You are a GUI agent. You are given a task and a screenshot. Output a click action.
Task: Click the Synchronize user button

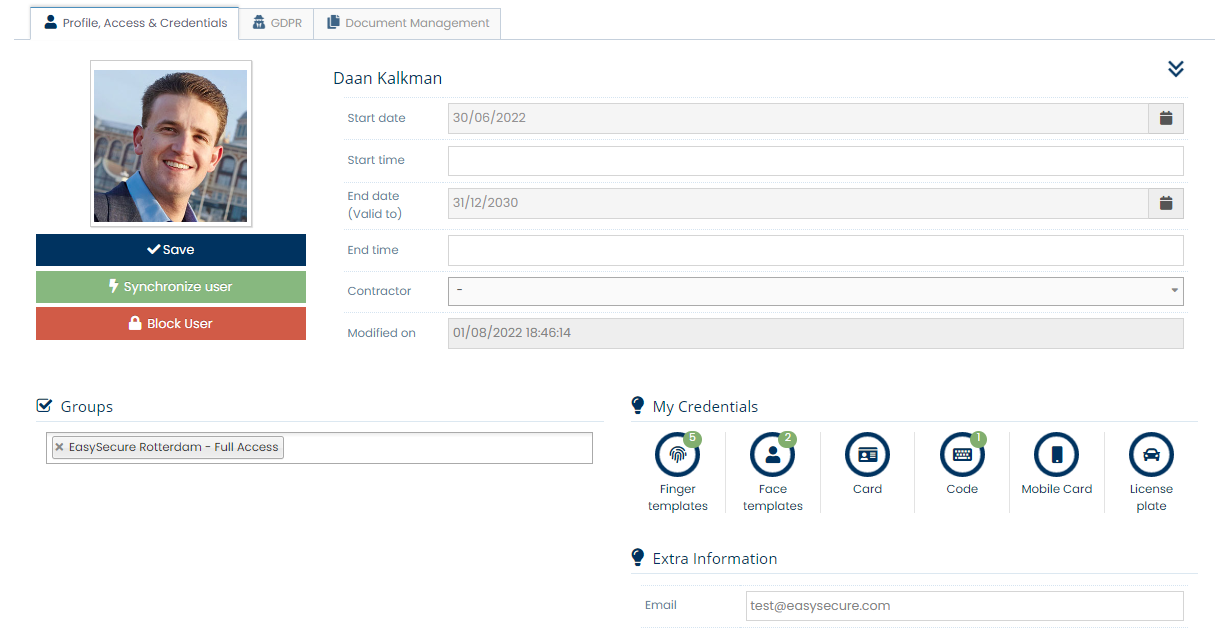click(171, 287)
